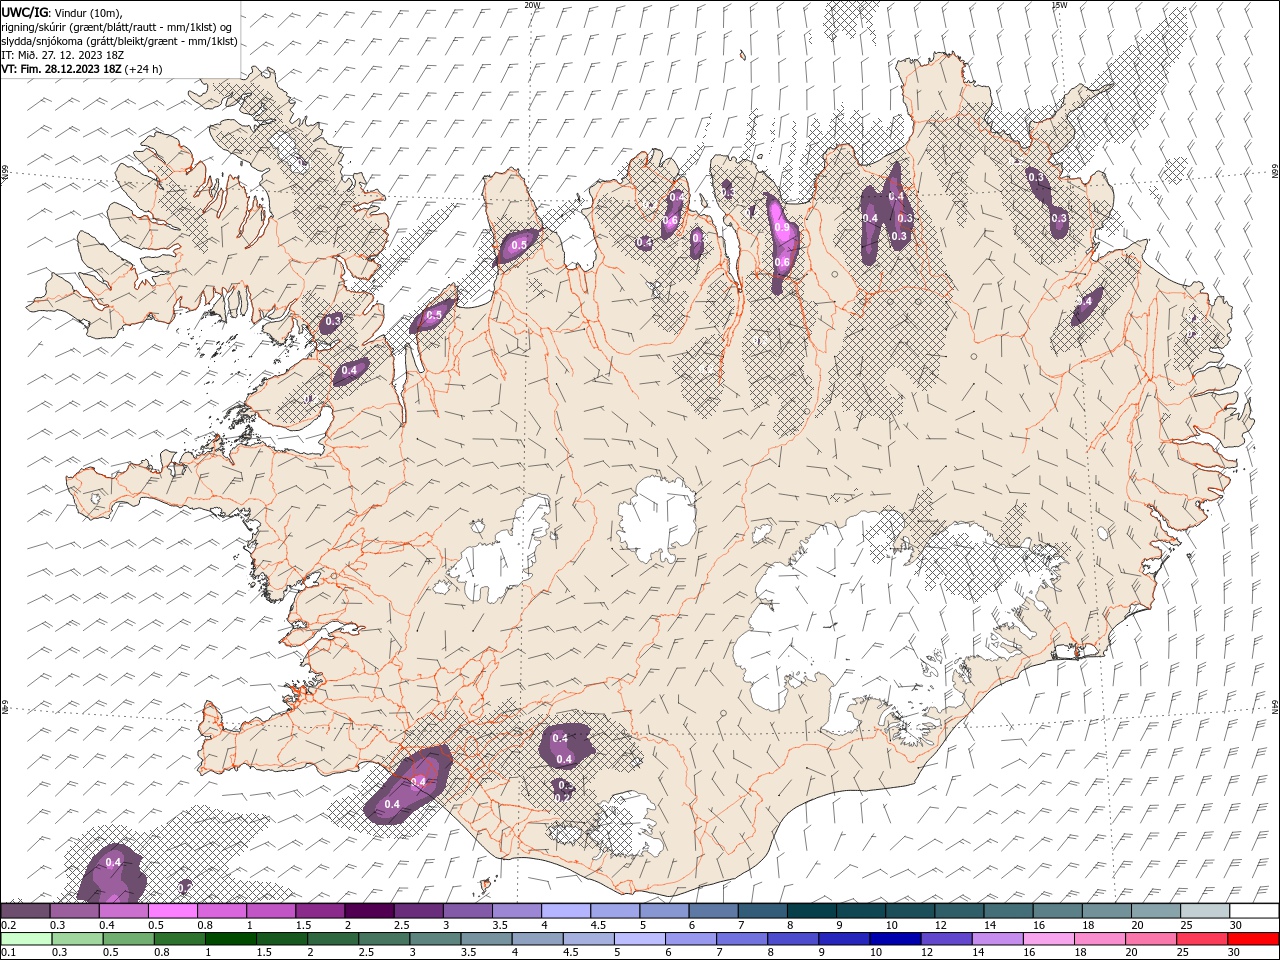Click the bright red above-30 rain legend swatch
Screen dimensions: 1280x960
(x=1252, y=939)
